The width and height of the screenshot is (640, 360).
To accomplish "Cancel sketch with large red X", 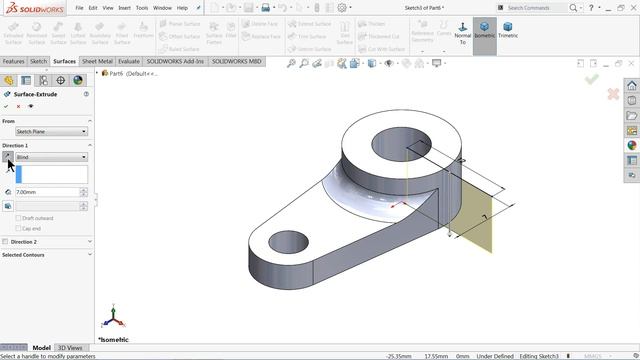I will (613, 94).
